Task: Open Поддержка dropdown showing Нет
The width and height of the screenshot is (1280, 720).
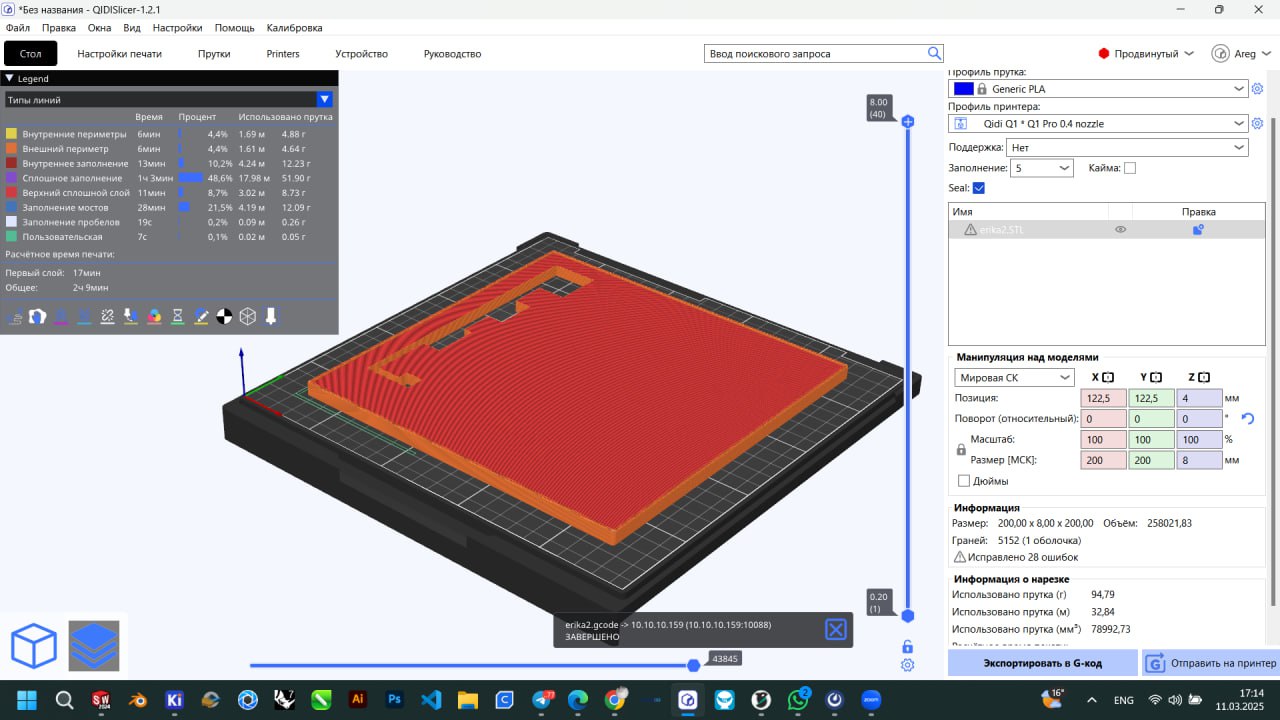Action: 1128,147
